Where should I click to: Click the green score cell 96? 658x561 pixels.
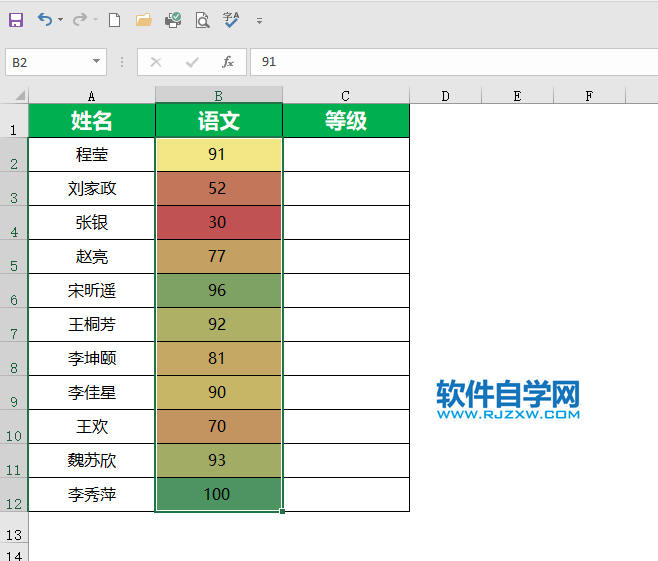coord(219,290)
